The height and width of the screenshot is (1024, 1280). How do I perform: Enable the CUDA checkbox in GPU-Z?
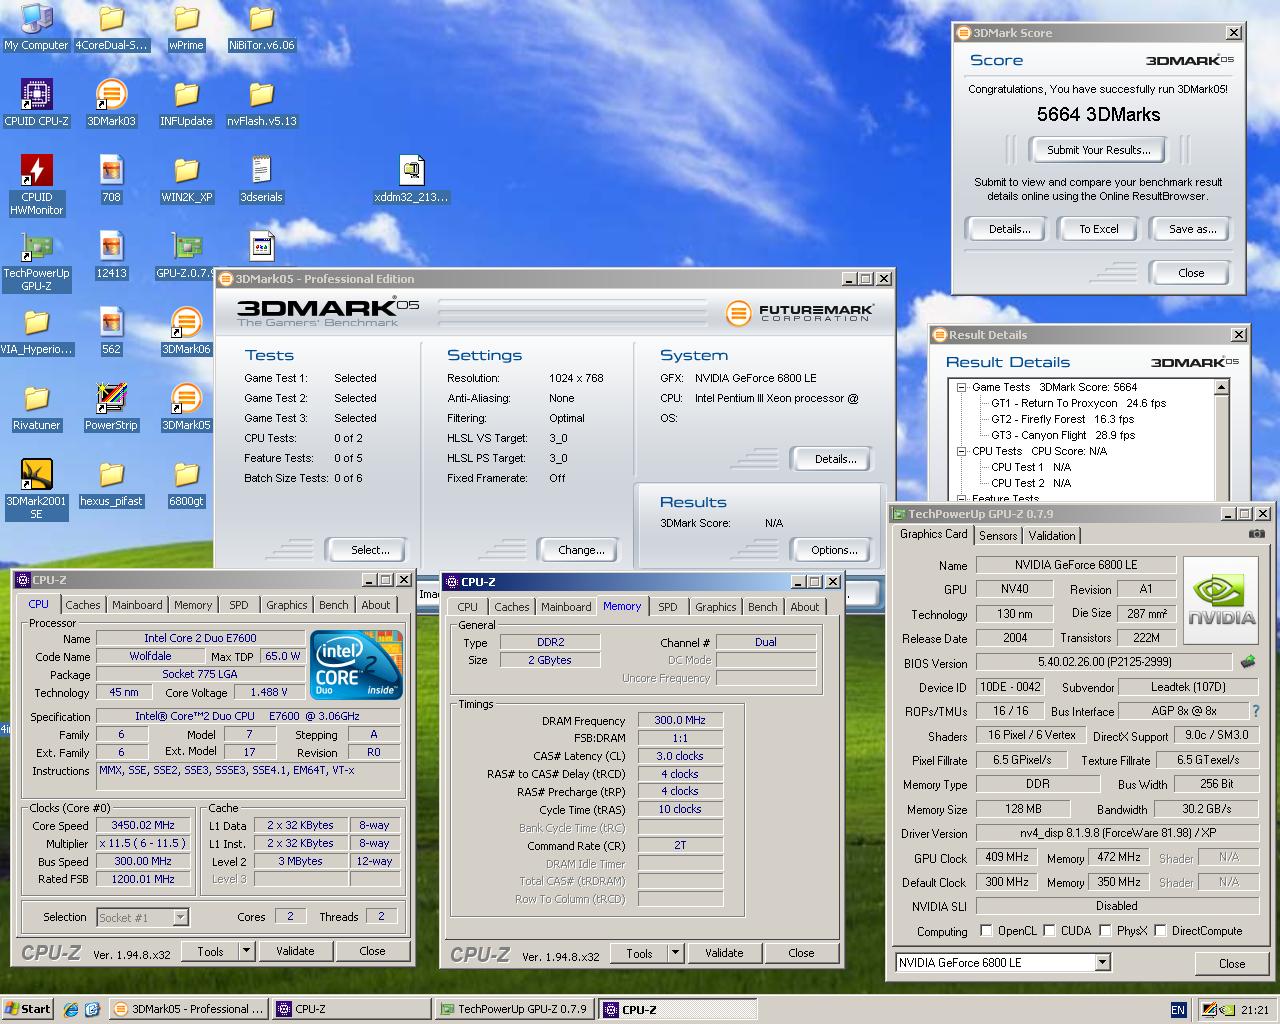click(x=1049, y=930)
